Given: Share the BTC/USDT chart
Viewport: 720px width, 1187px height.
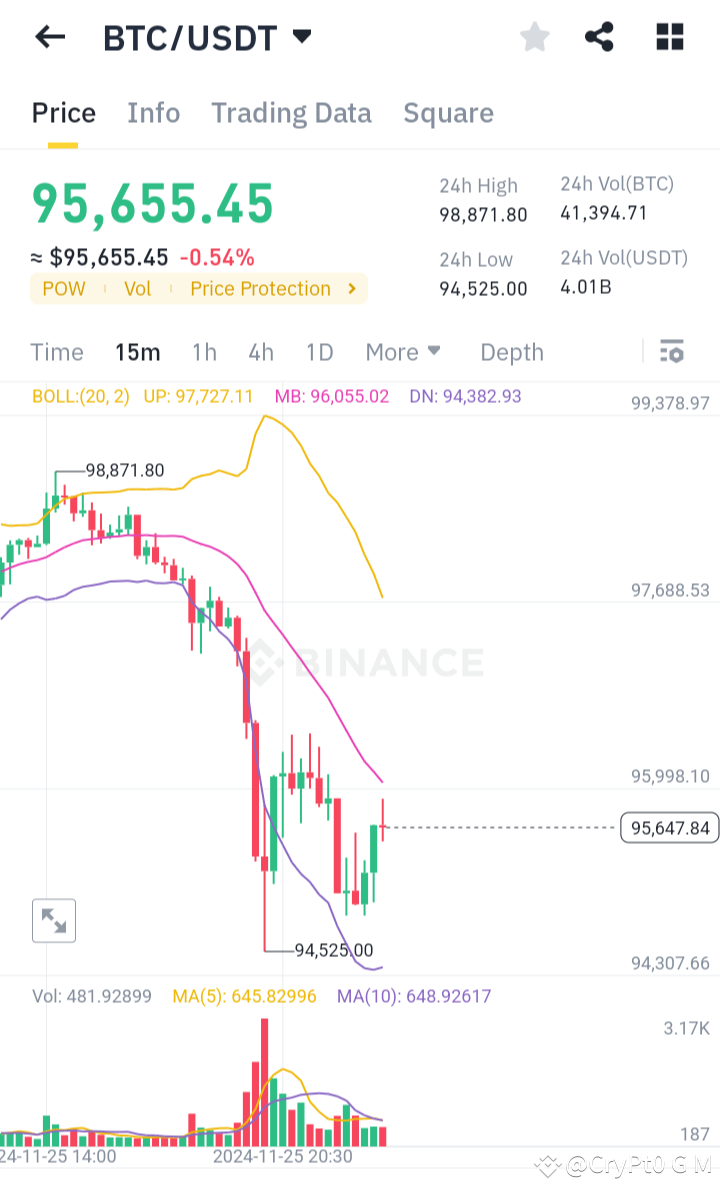Looking at the screenshot, I should [x=599, y=37].
